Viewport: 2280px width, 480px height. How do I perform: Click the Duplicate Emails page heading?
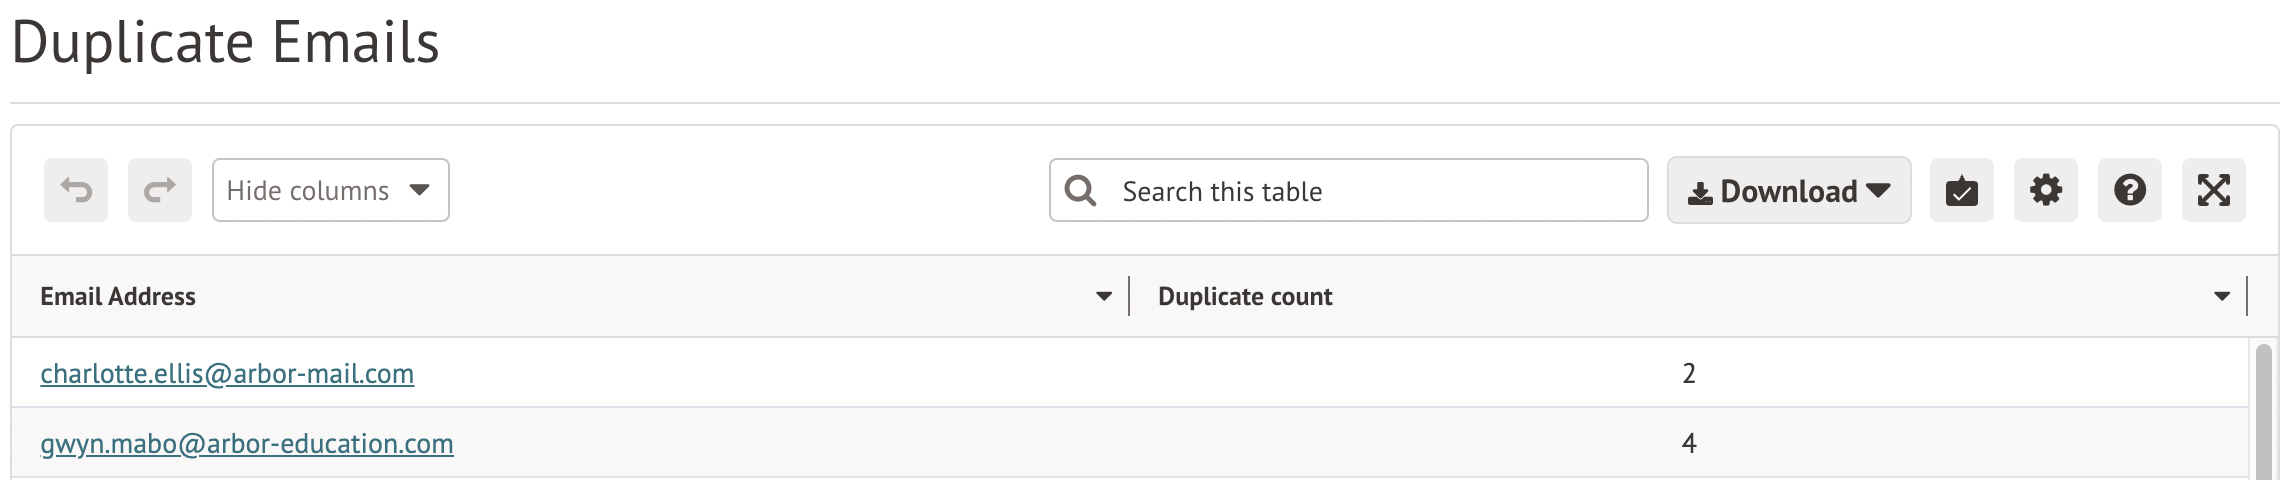tap(226, 42)
